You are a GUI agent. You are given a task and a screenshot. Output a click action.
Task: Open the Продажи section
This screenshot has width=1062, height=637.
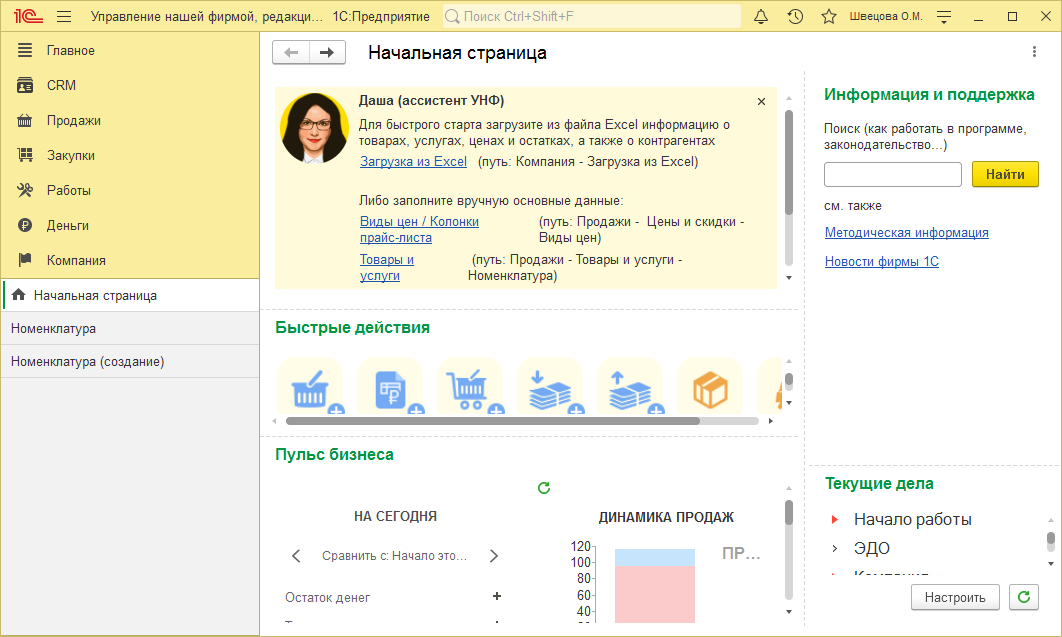pos(130,120)
